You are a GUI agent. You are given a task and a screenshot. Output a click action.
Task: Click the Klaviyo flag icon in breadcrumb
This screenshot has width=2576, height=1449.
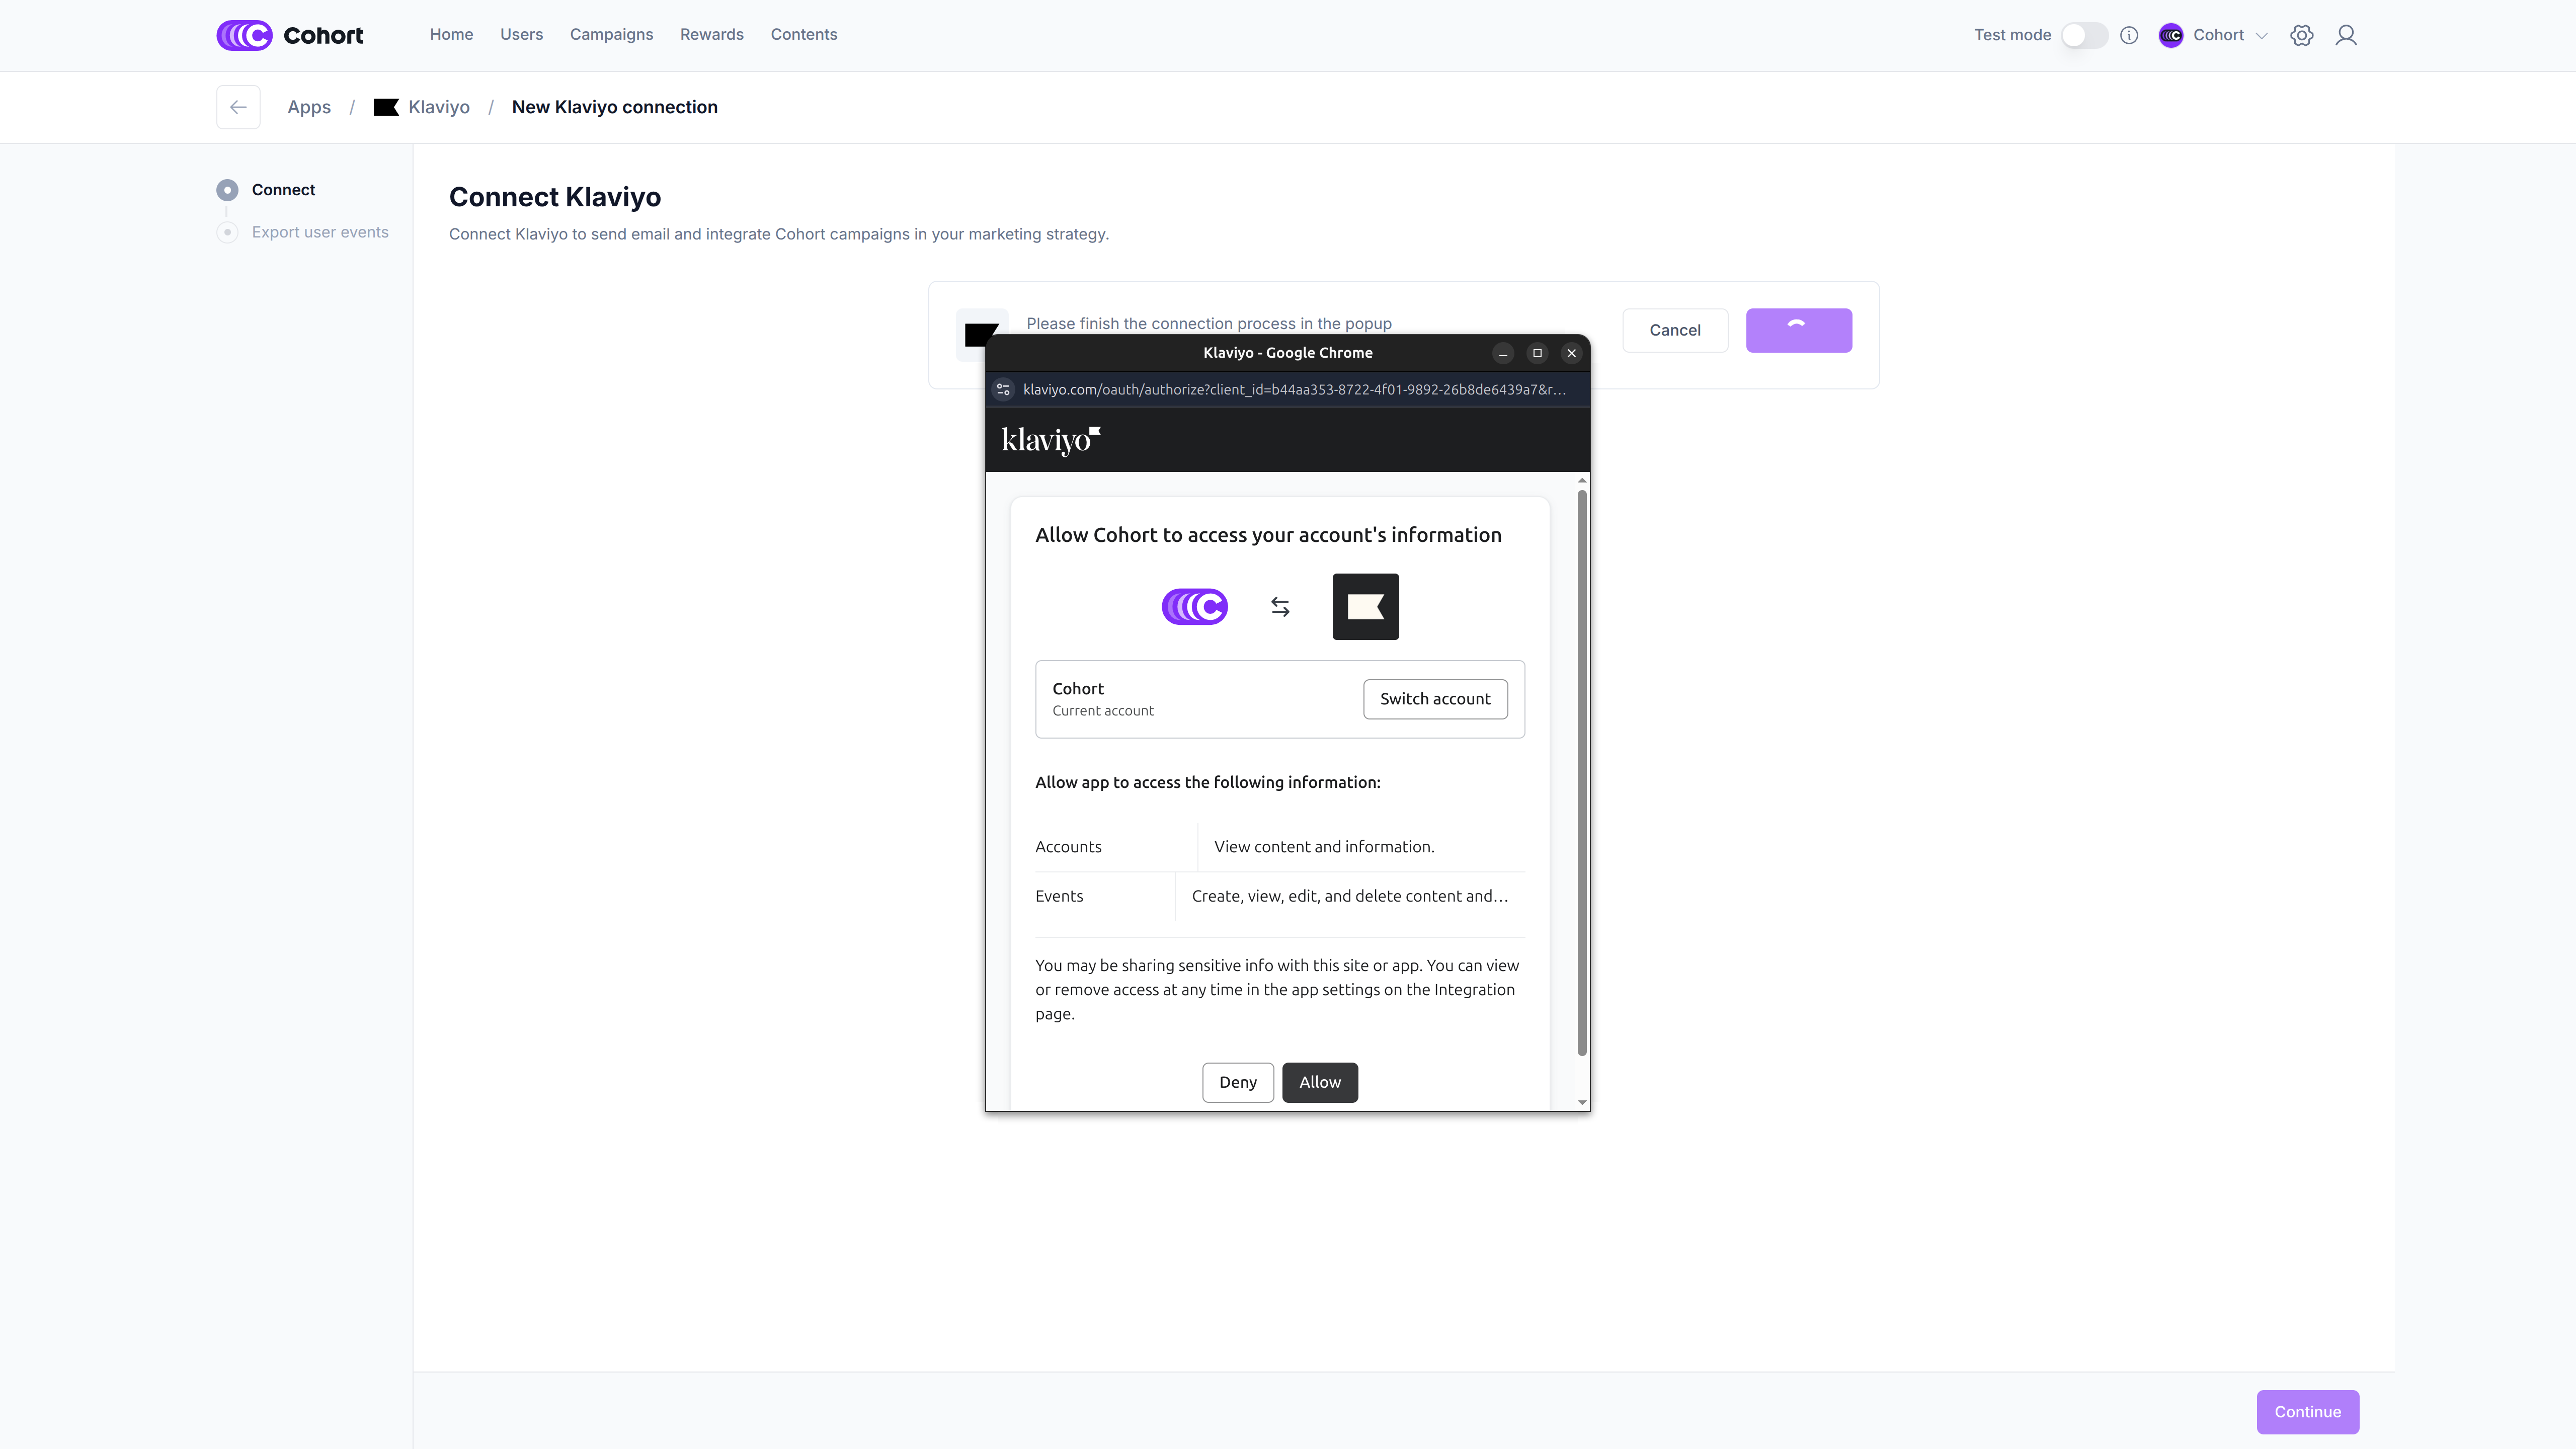[386, 107]
